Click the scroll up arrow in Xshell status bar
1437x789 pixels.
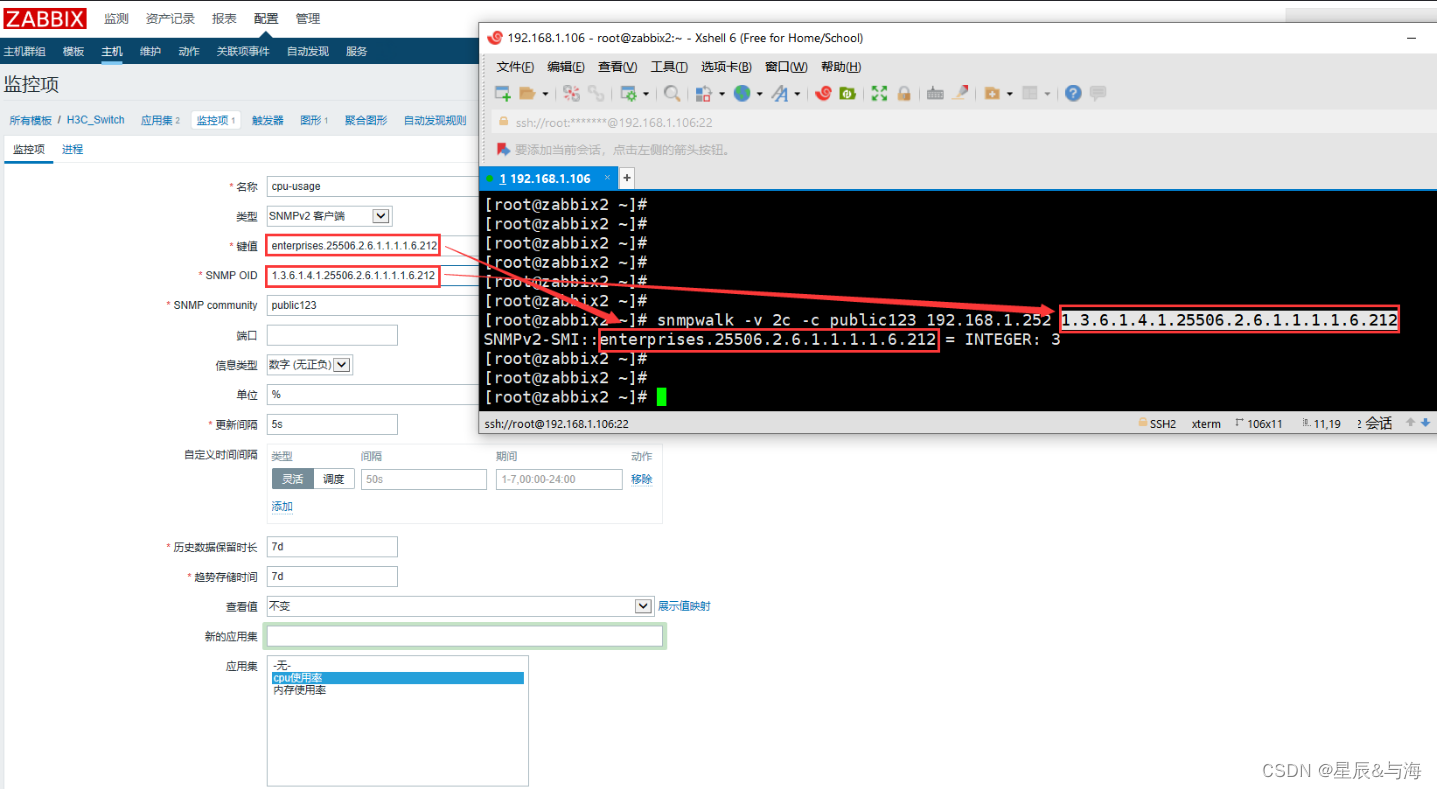click(1411, 423)
